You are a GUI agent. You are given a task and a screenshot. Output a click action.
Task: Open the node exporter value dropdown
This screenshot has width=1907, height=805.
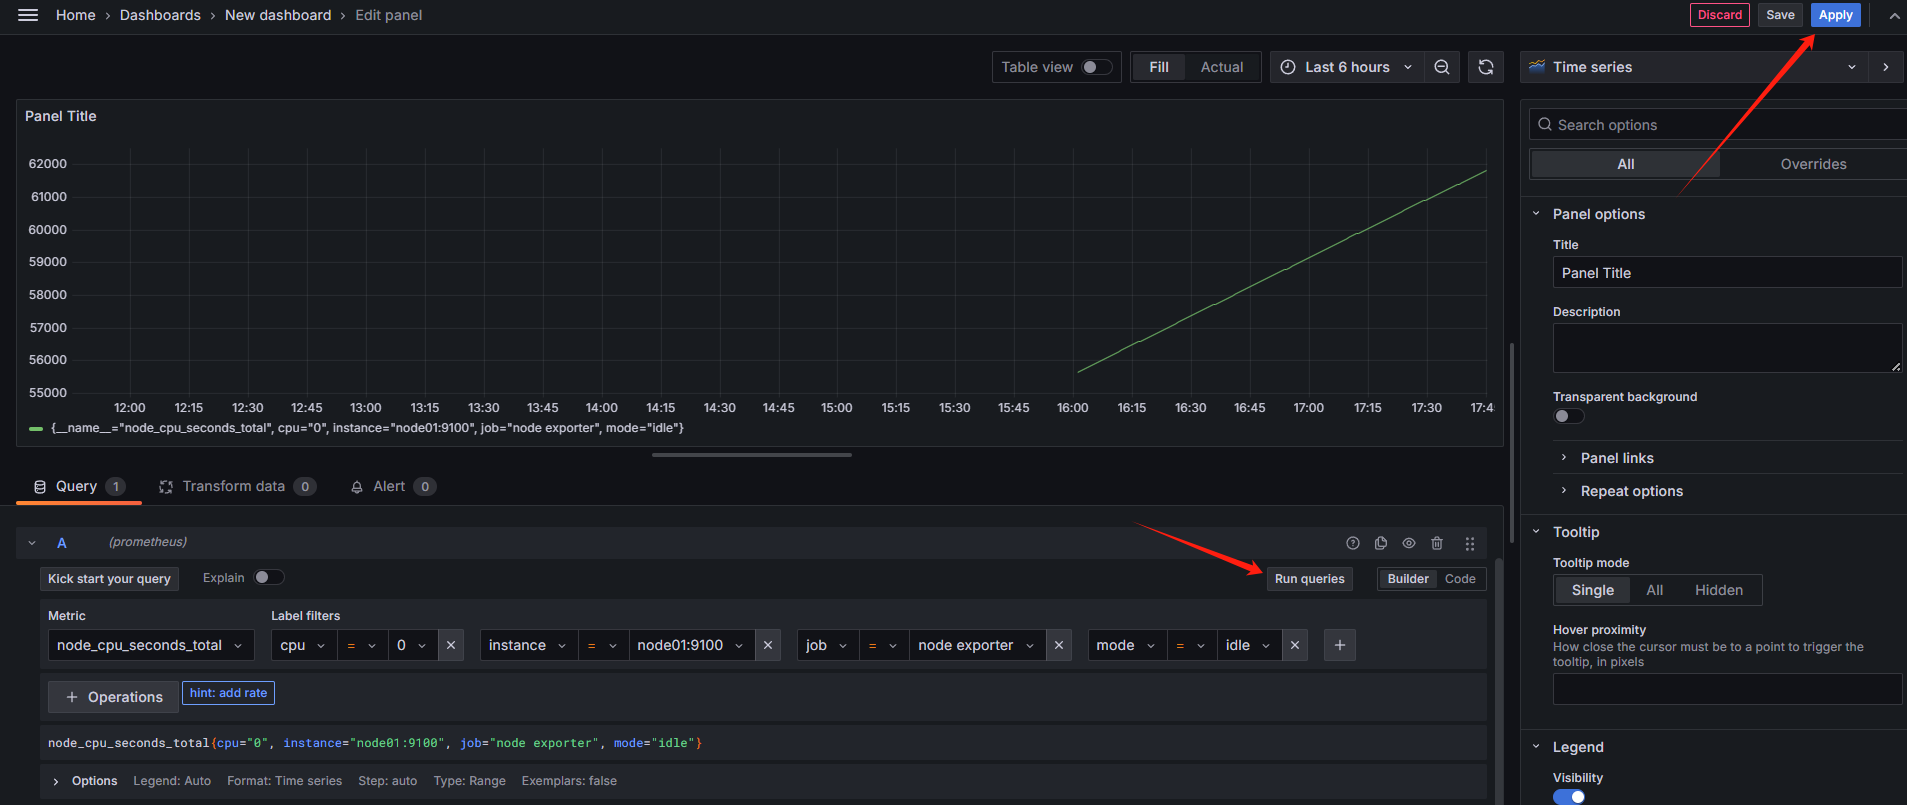[x=977, y=645]
